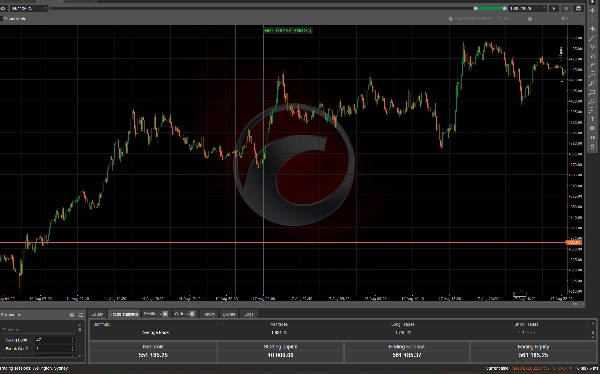Image resolution: width=600 pixels, height=374 pixels.
Task: Stop the backtest with the stop button
Action: point(566,8)
